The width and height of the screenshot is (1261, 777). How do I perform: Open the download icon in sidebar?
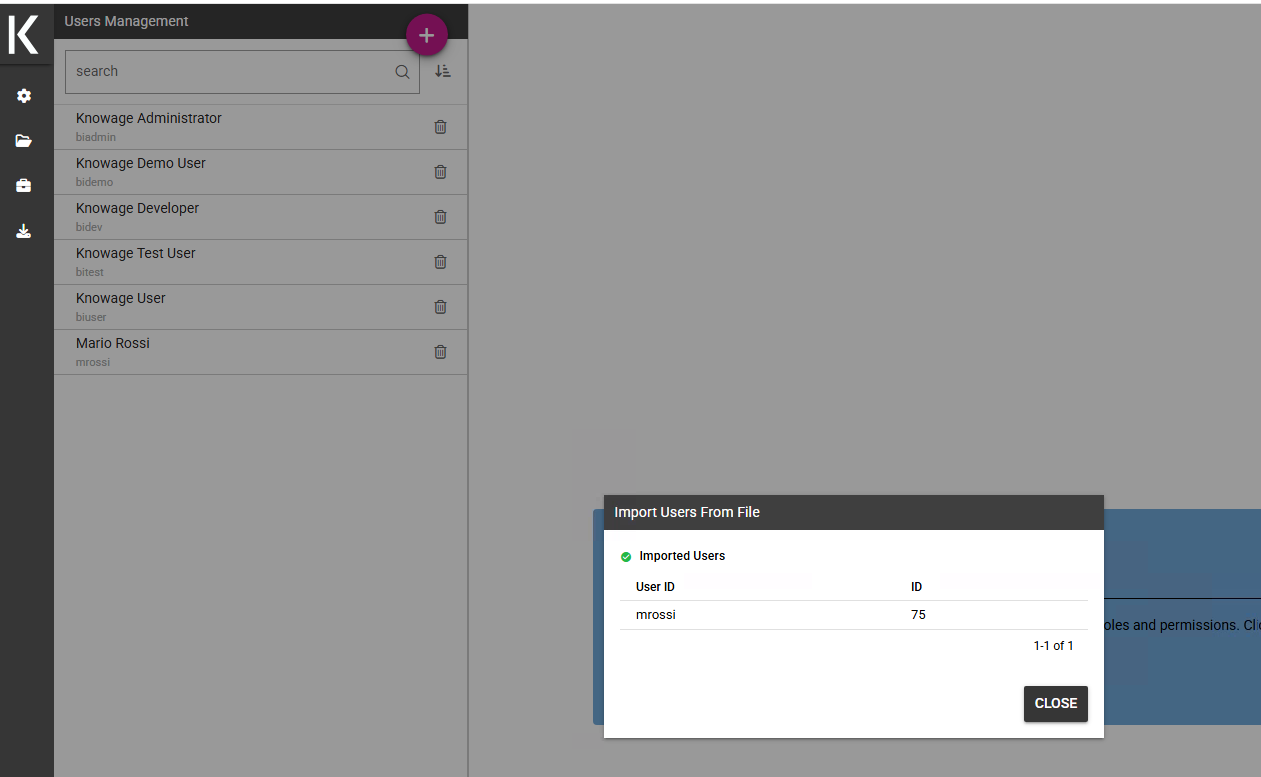(x=24, y=231)
